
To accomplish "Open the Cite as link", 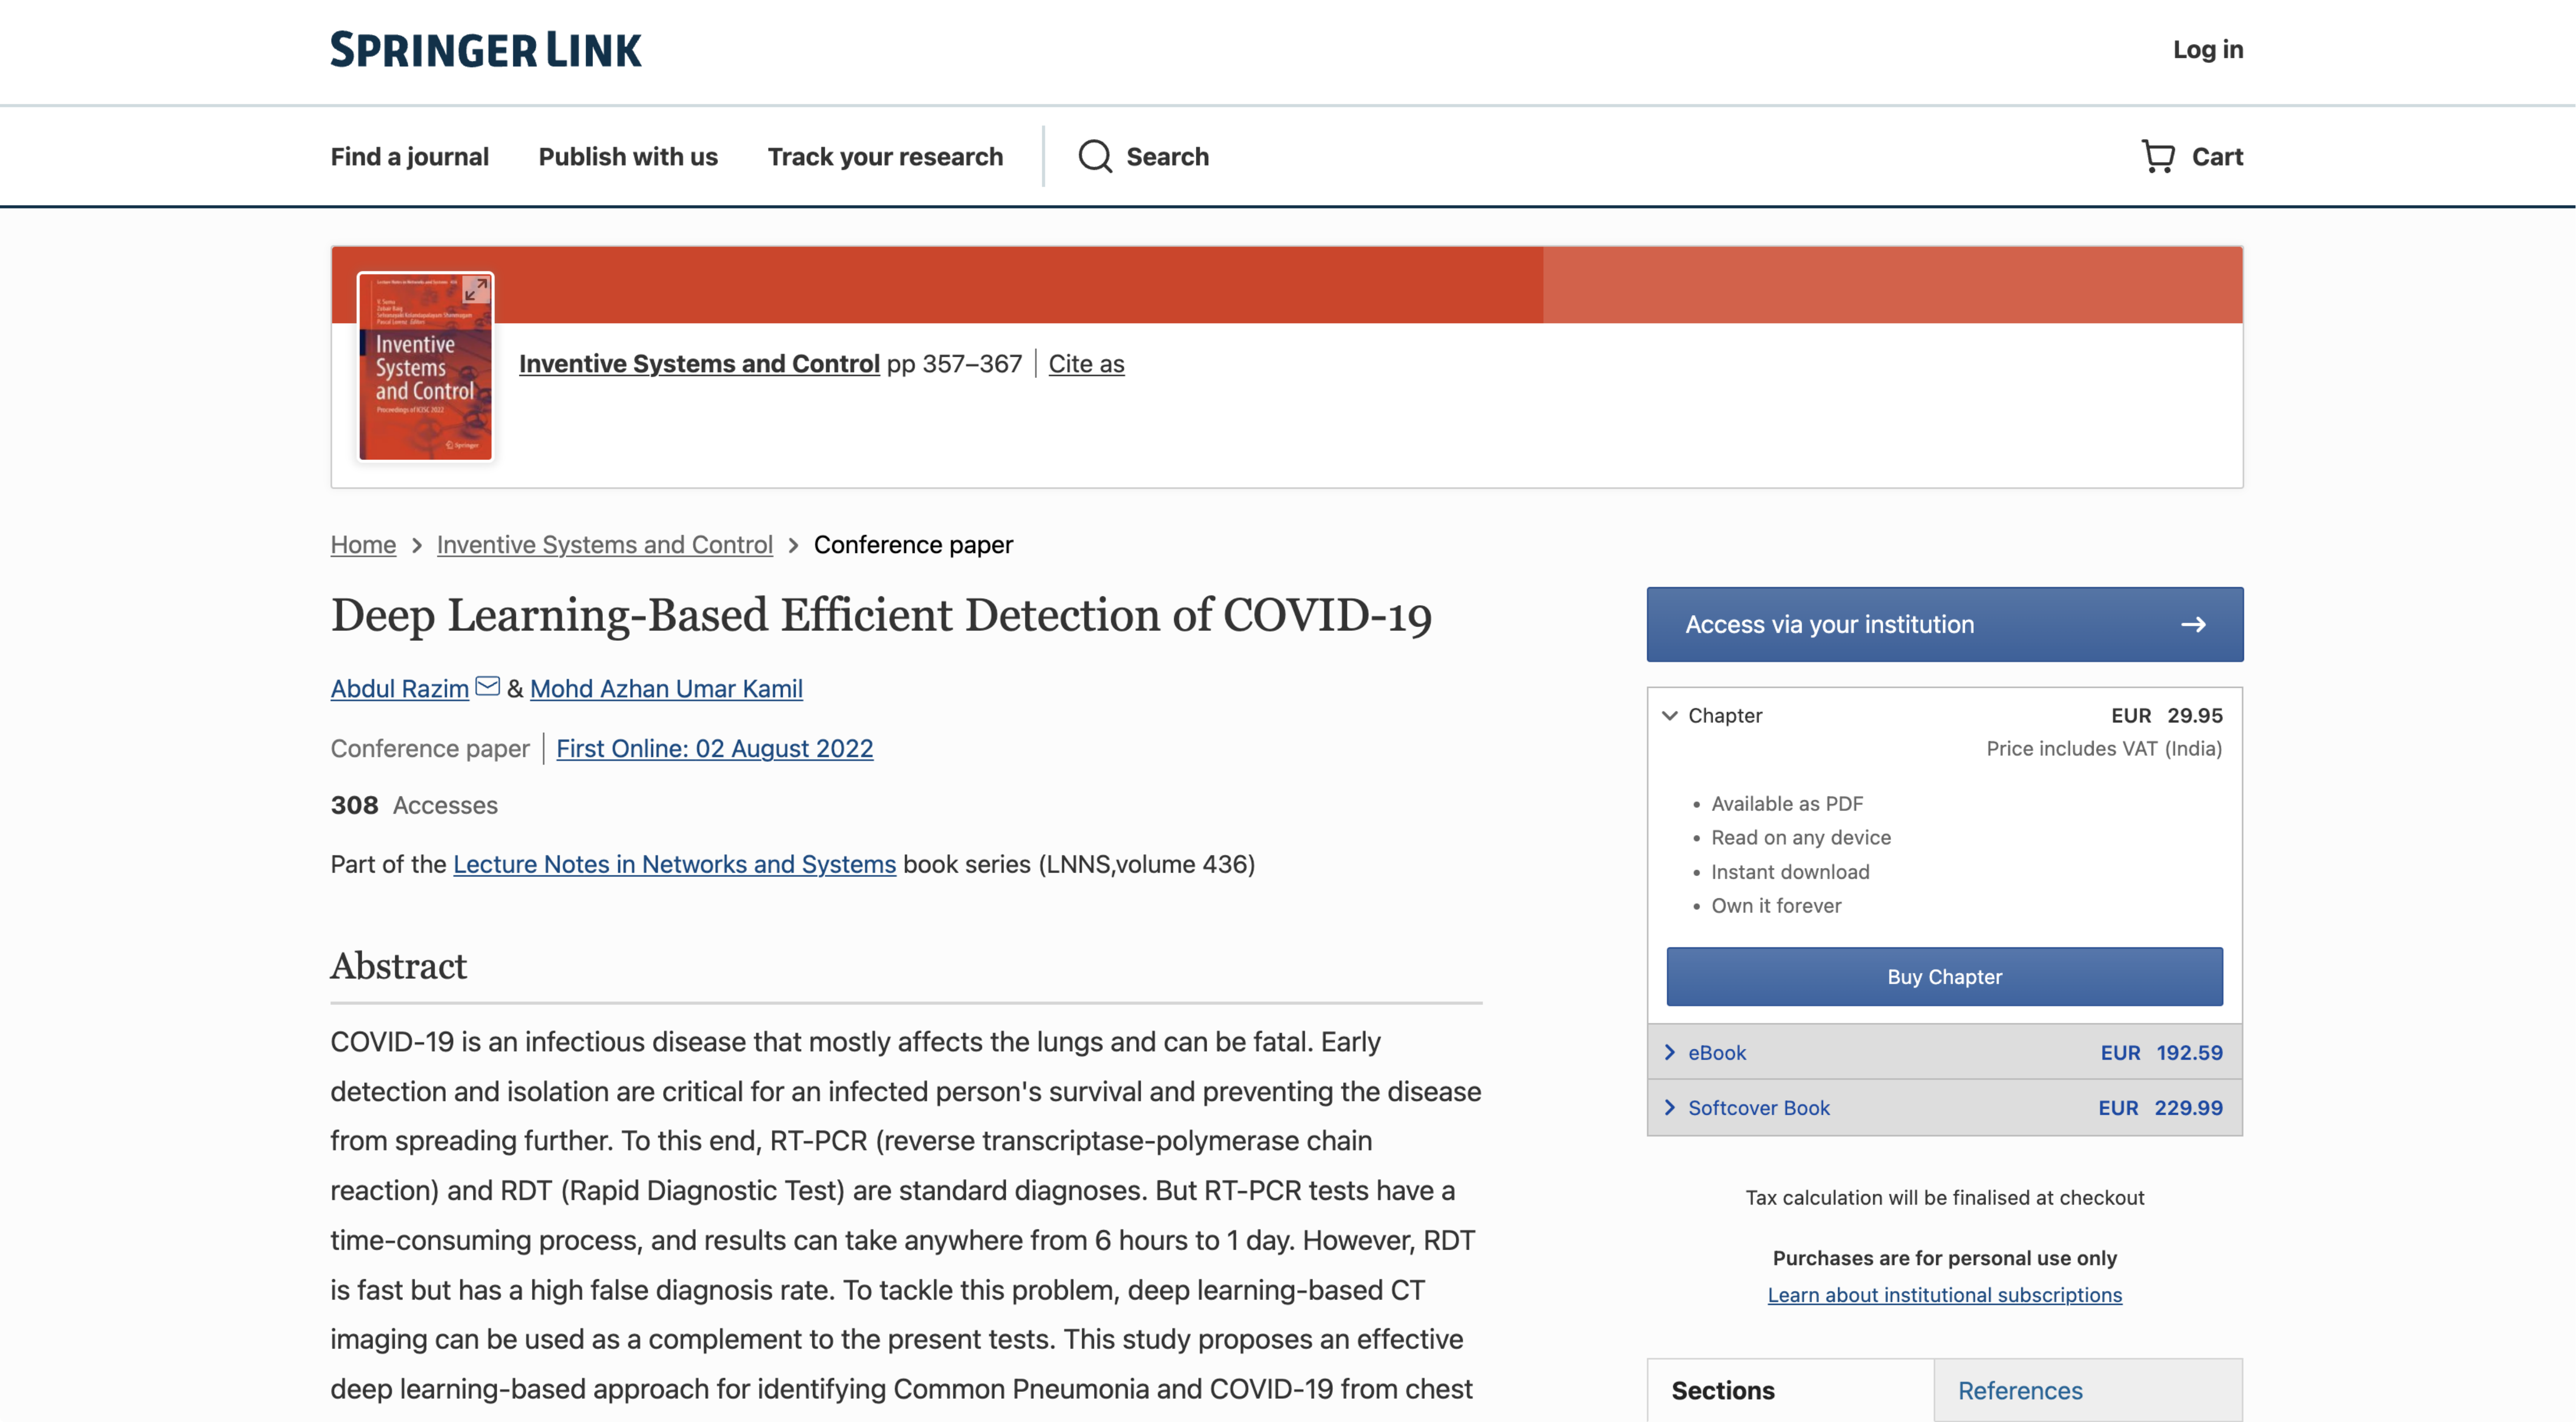I will coord(1085,364).
